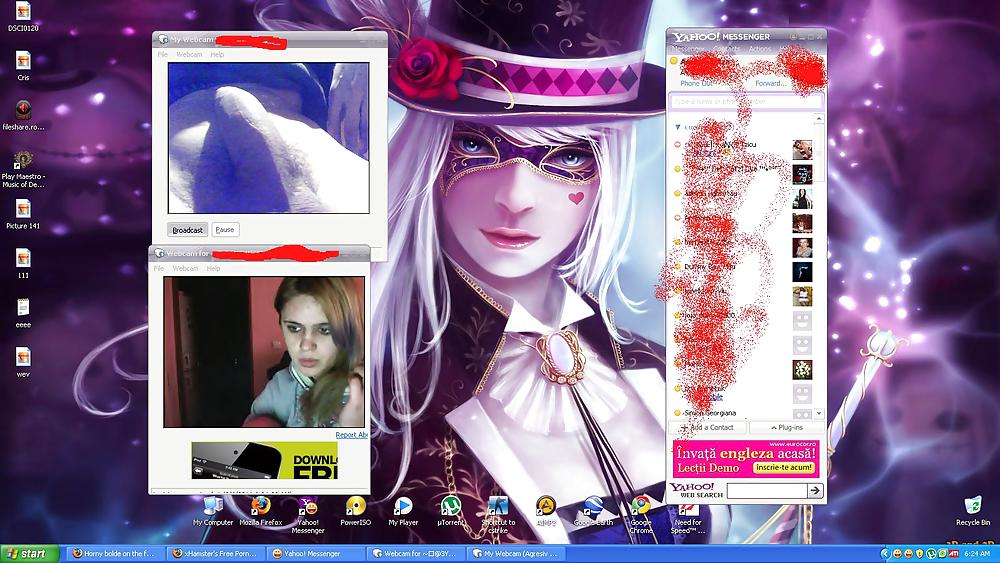Select the Google Earth desktop icon

[593, 511]
